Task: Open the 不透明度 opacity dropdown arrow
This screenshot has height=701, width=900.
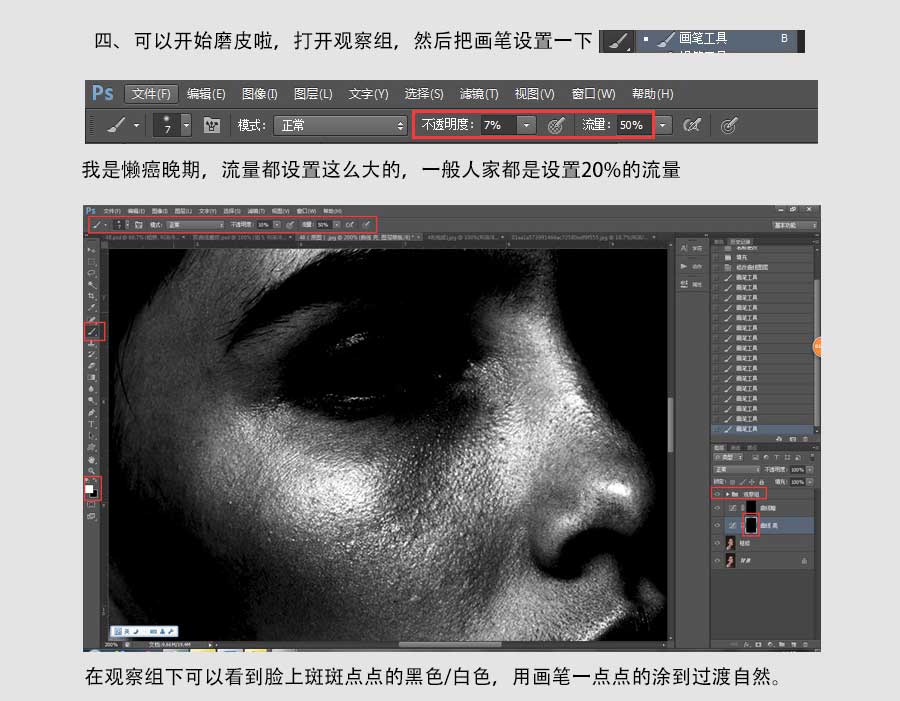Action: pos(528,126)
